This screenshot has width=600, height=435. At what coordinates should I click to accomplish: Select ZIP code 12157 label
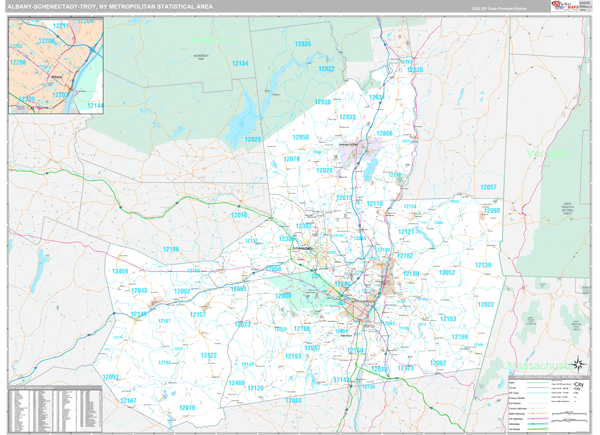pos(198,315)
